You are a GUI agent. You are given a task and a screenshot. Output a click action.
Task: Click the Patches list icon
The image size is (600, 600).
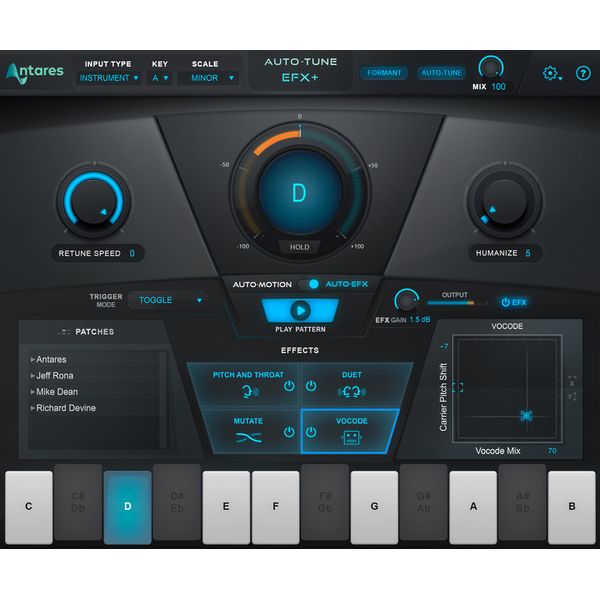point(64,332)
